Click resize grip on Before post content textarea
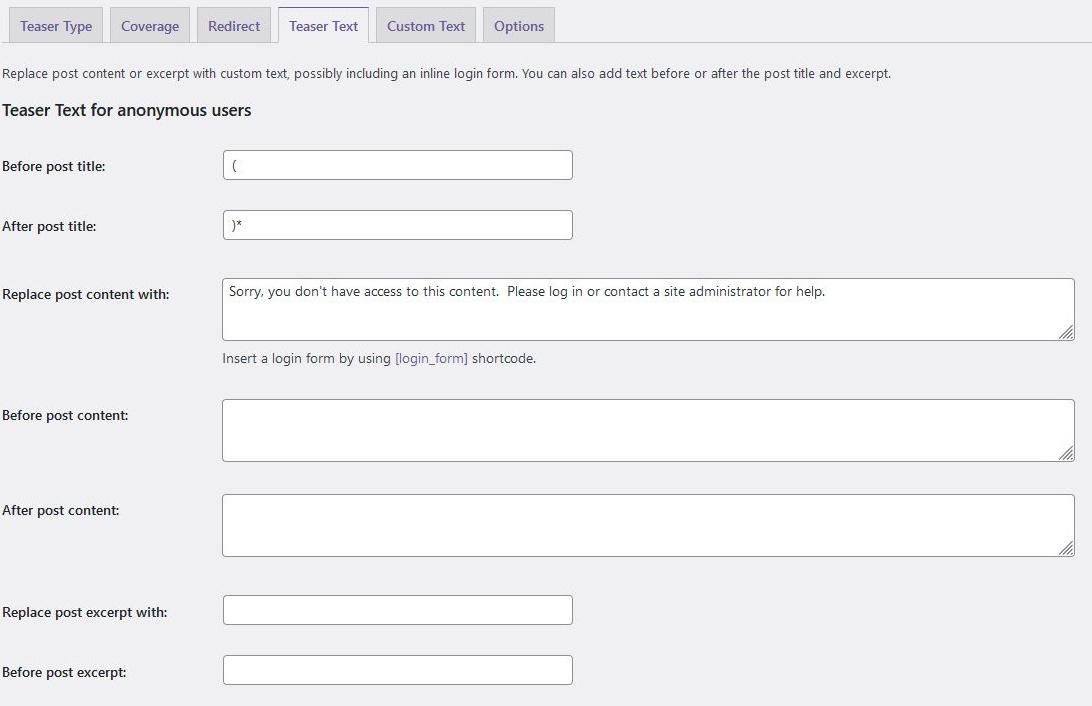 (x=1066, y=453)
